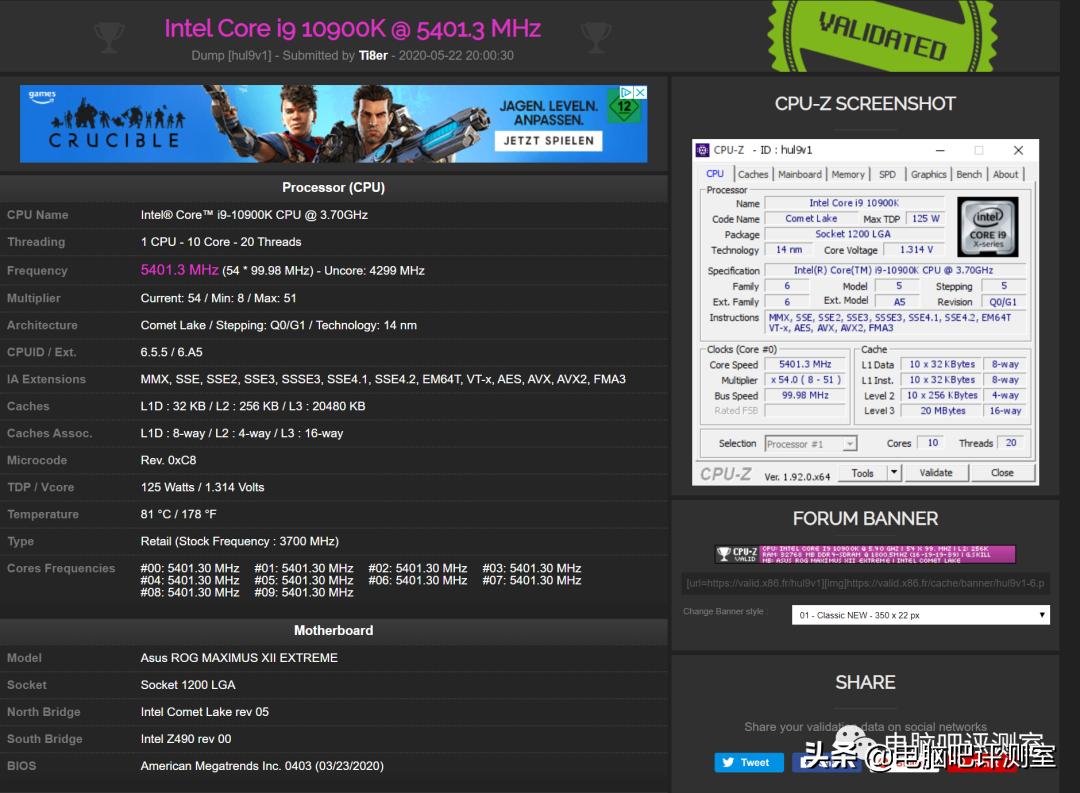Click the Validate button in CPU-Z
1080x793 pixels.
pyautogui.click(x=936, y=472)
